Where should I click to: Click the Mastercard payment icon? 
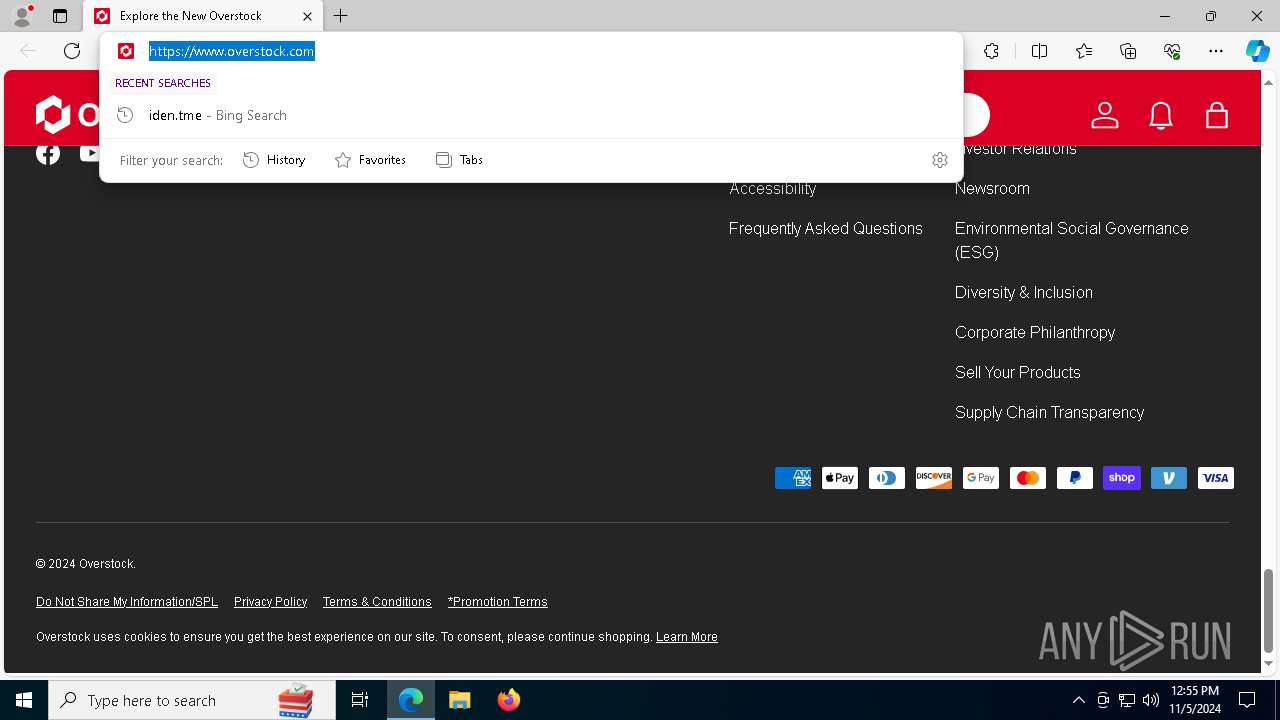tap(1028, 478)
